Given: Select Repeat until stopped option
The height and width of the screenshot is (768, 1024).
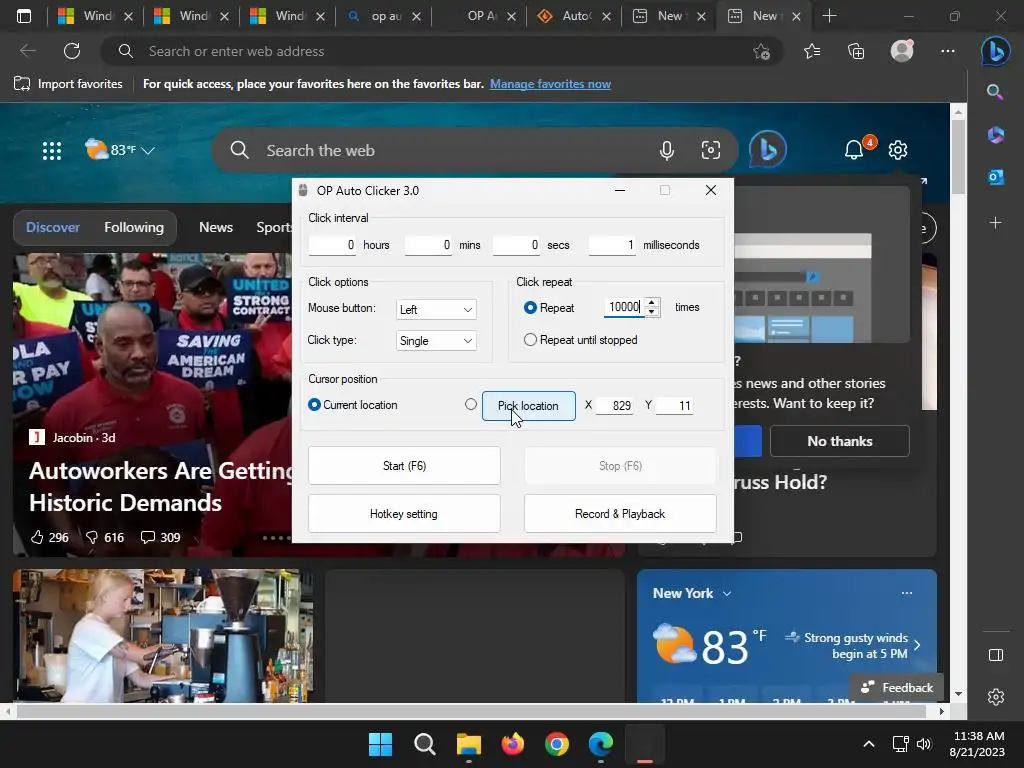Looking at the screenshot, I should (x=530, y=340).
